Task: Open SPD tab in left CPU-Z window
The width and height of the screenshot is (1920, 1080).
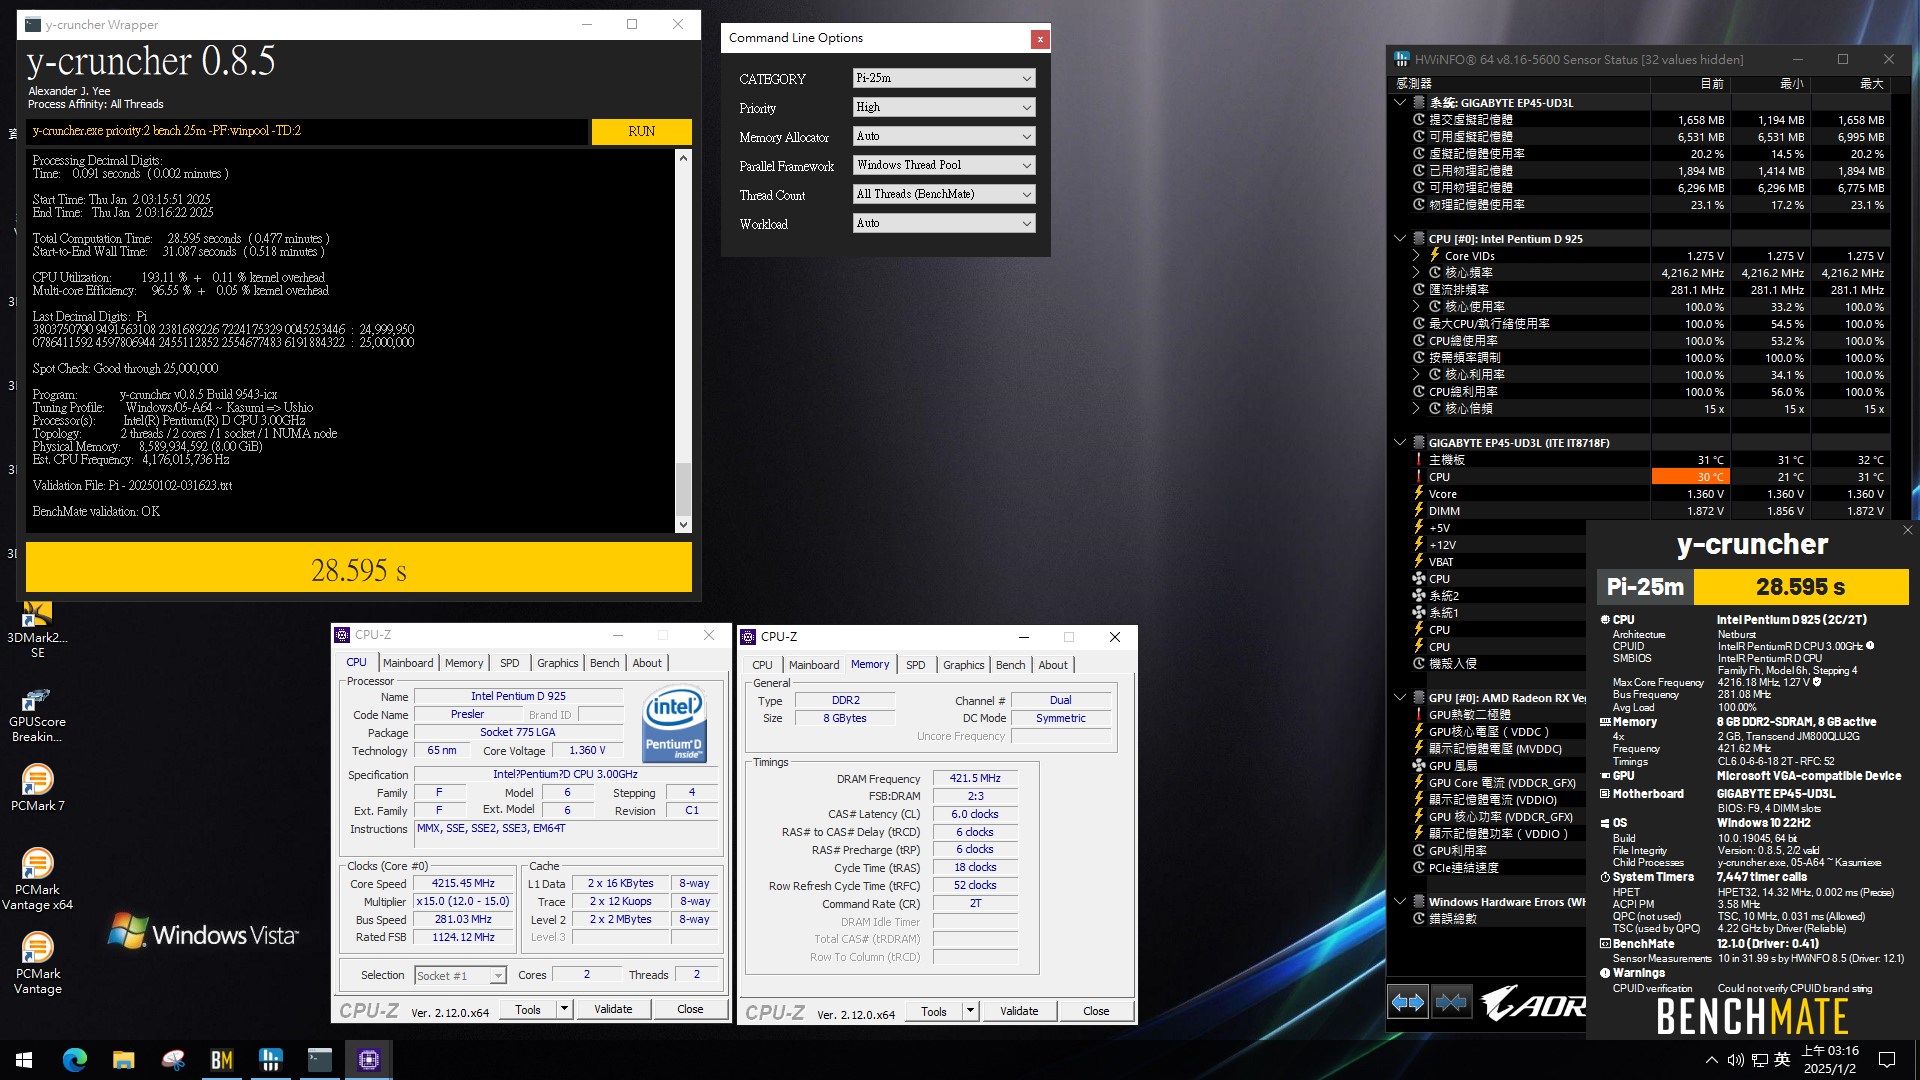Action: (x=510, y=663)
